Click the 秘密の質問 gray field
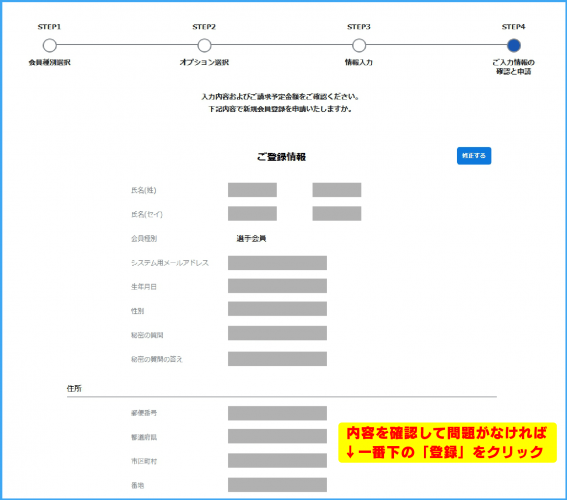567x500 pixels. pos(277,333)
